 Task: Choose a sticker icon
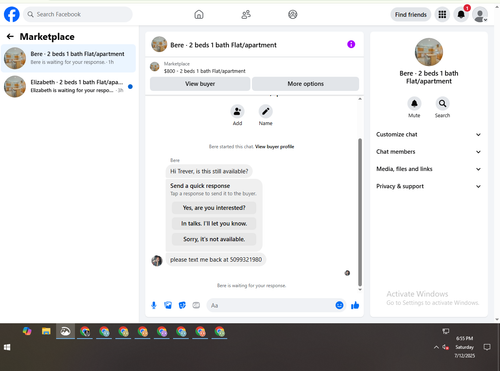coord(182,305)
